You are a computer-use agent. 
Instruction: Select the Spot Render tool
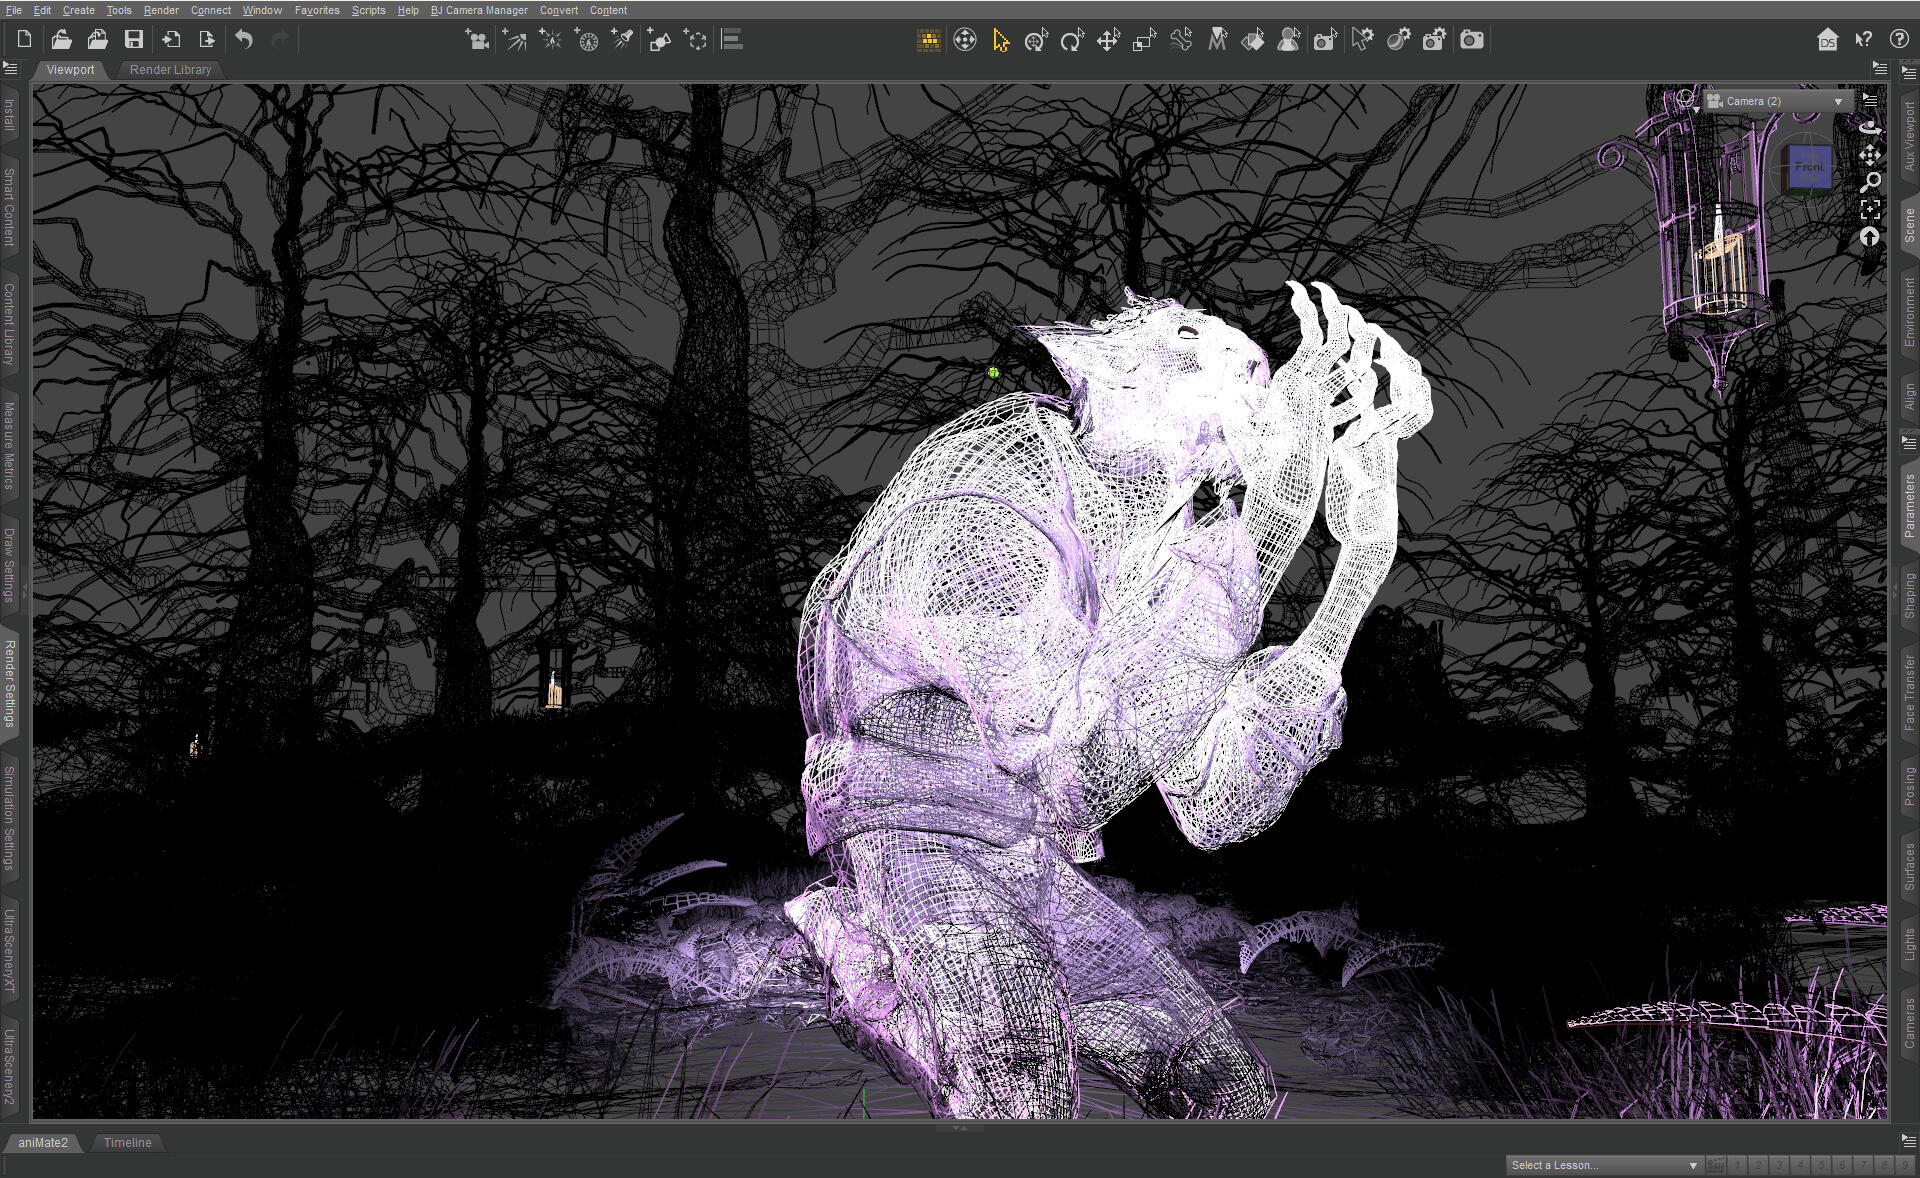[x=1325, y=40]
